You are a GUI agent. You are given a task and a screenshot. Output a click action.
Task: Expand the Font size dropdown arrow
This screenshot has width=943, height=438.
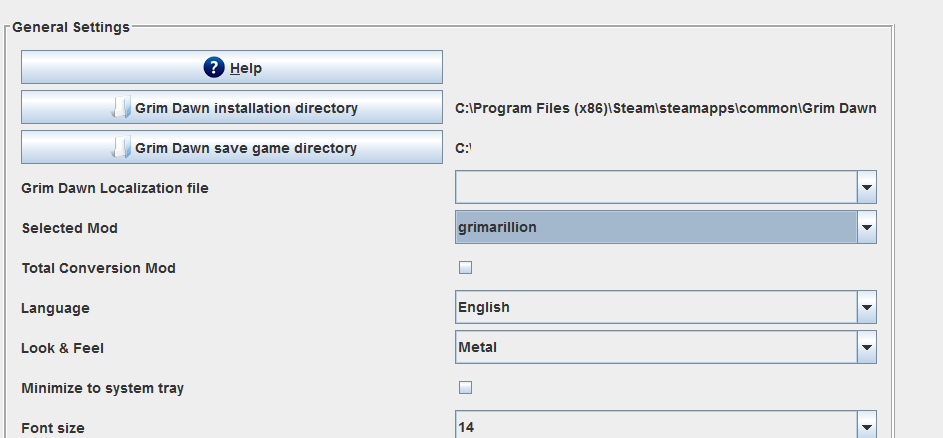pos(867,425)
